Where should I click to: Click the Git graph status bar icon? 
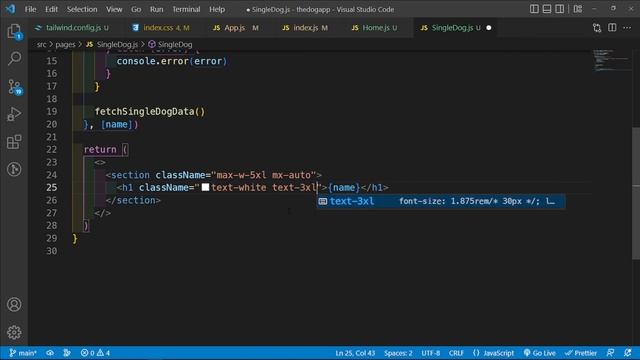[67, 353]
